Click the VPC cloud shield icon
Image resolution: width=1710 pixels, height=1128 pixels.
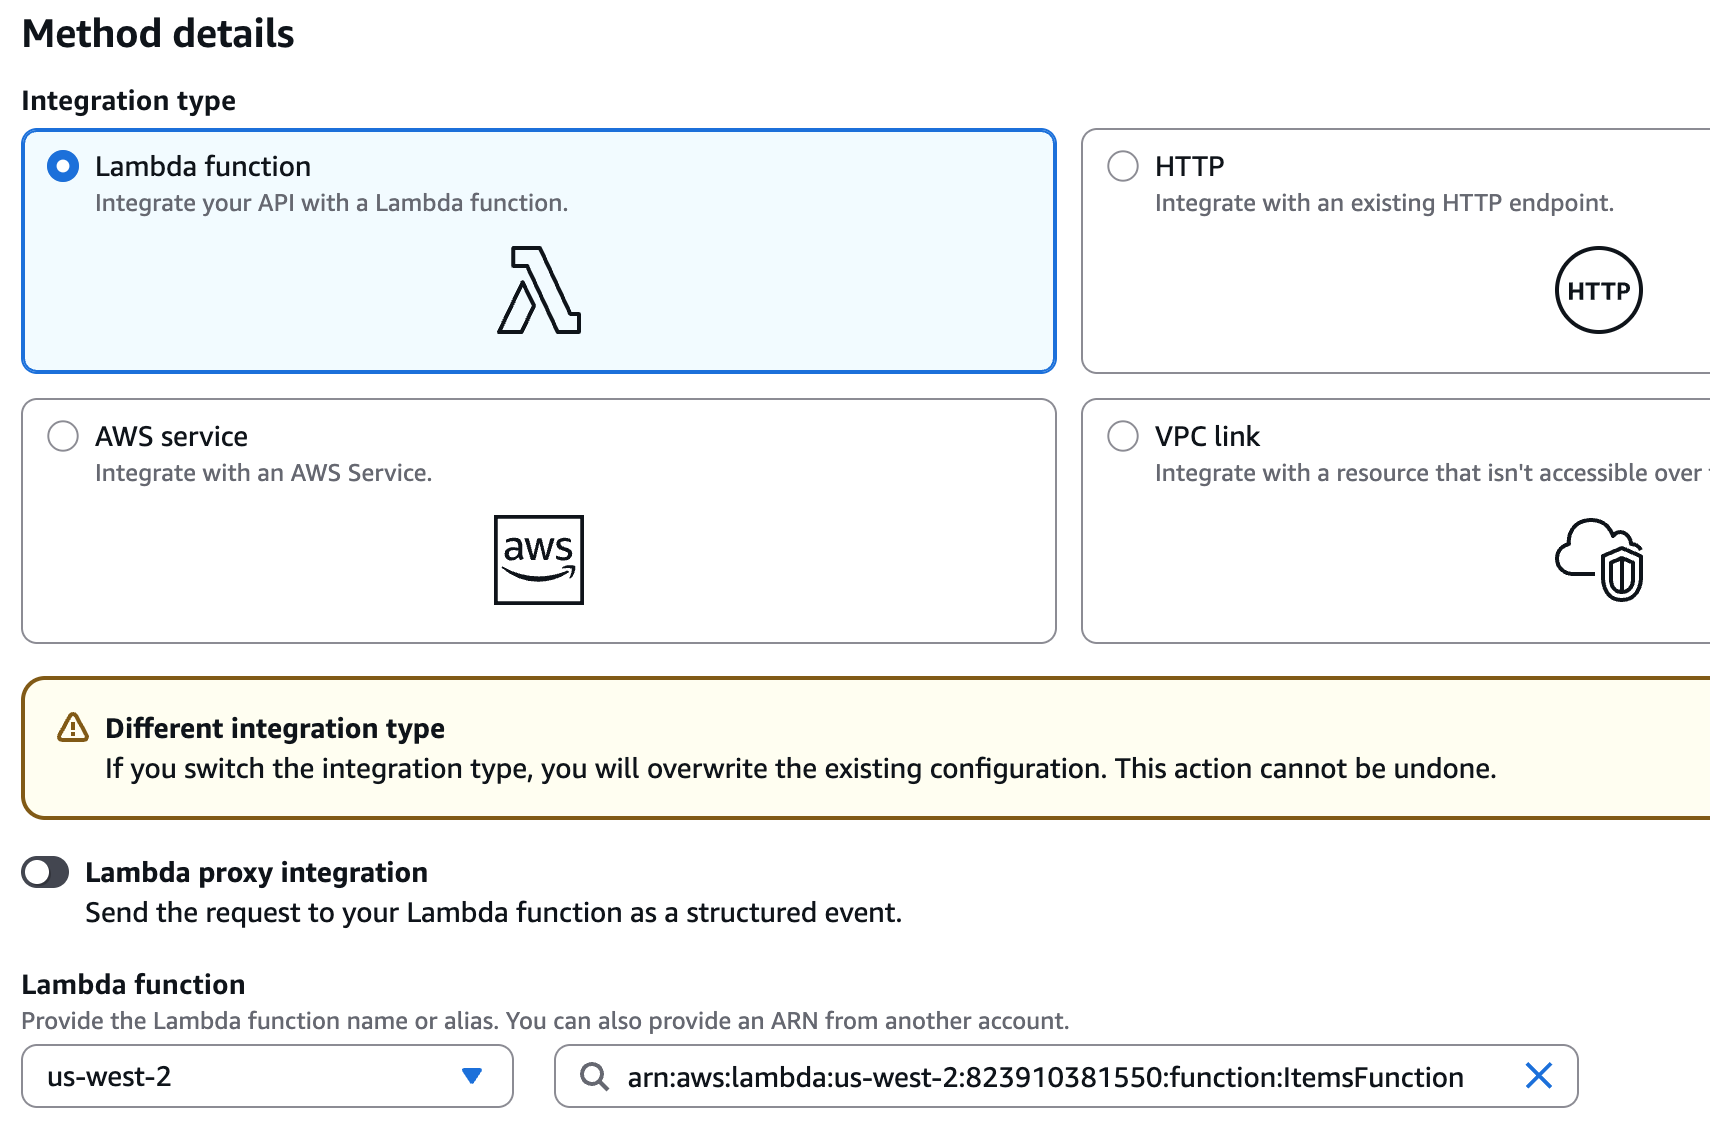(1600, 560)
